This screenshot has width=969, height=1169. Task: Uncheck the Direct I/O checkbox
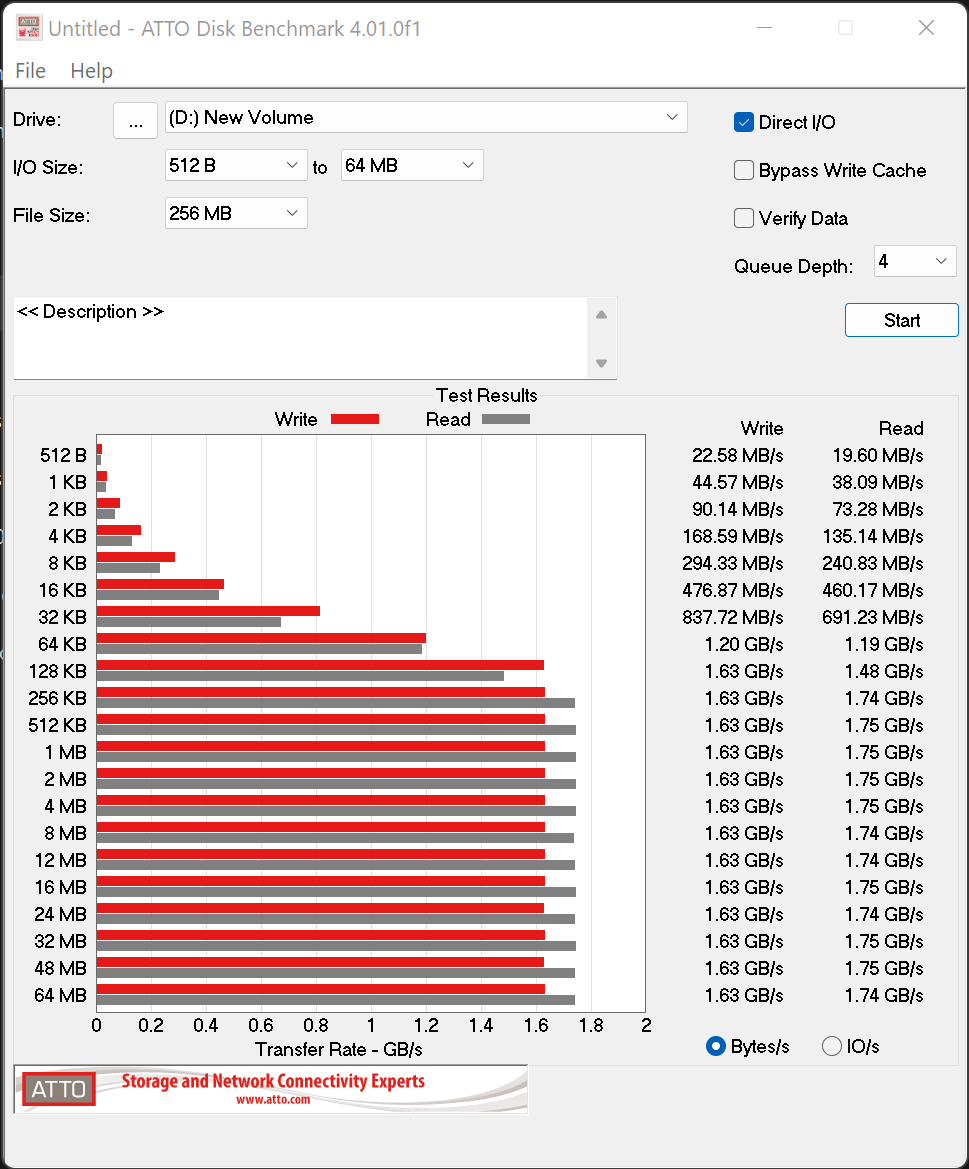(744, 122)
